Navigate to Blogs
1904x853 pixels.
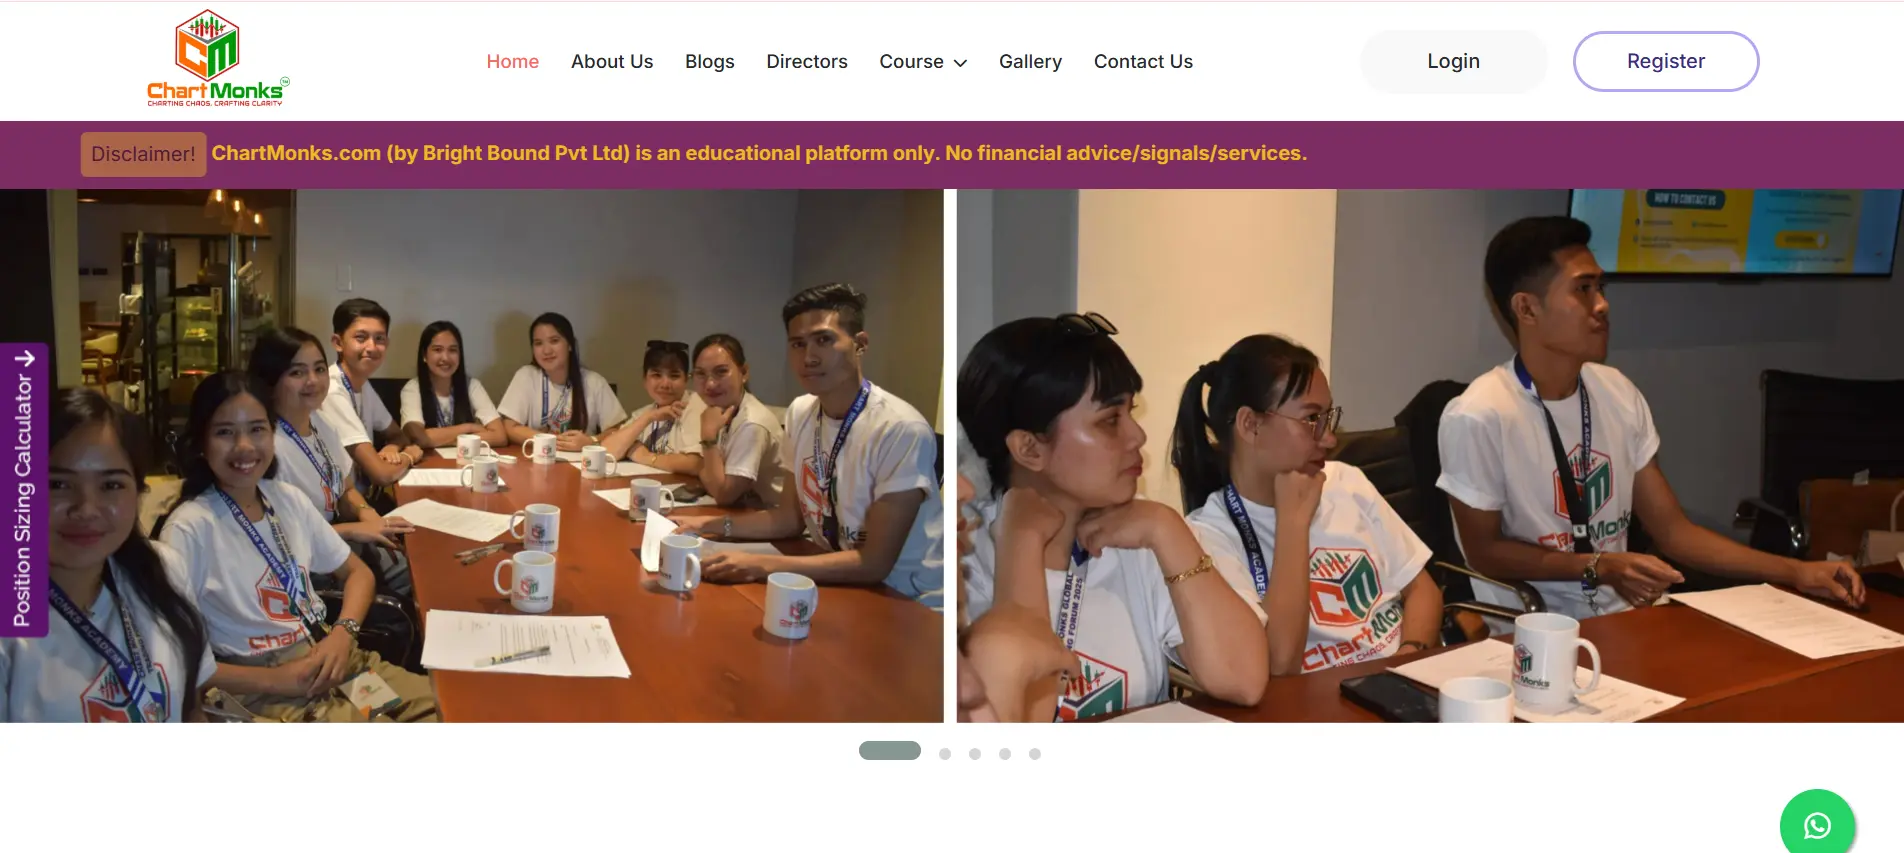pyautogui.click(x=709, y=62)
